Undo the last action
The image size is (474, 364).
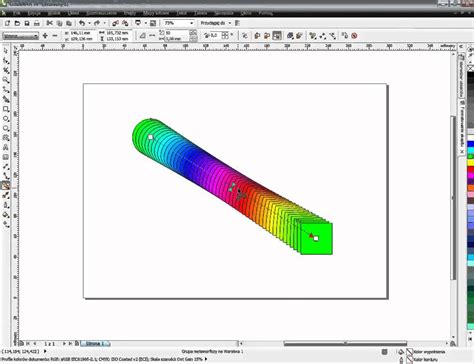82,23
